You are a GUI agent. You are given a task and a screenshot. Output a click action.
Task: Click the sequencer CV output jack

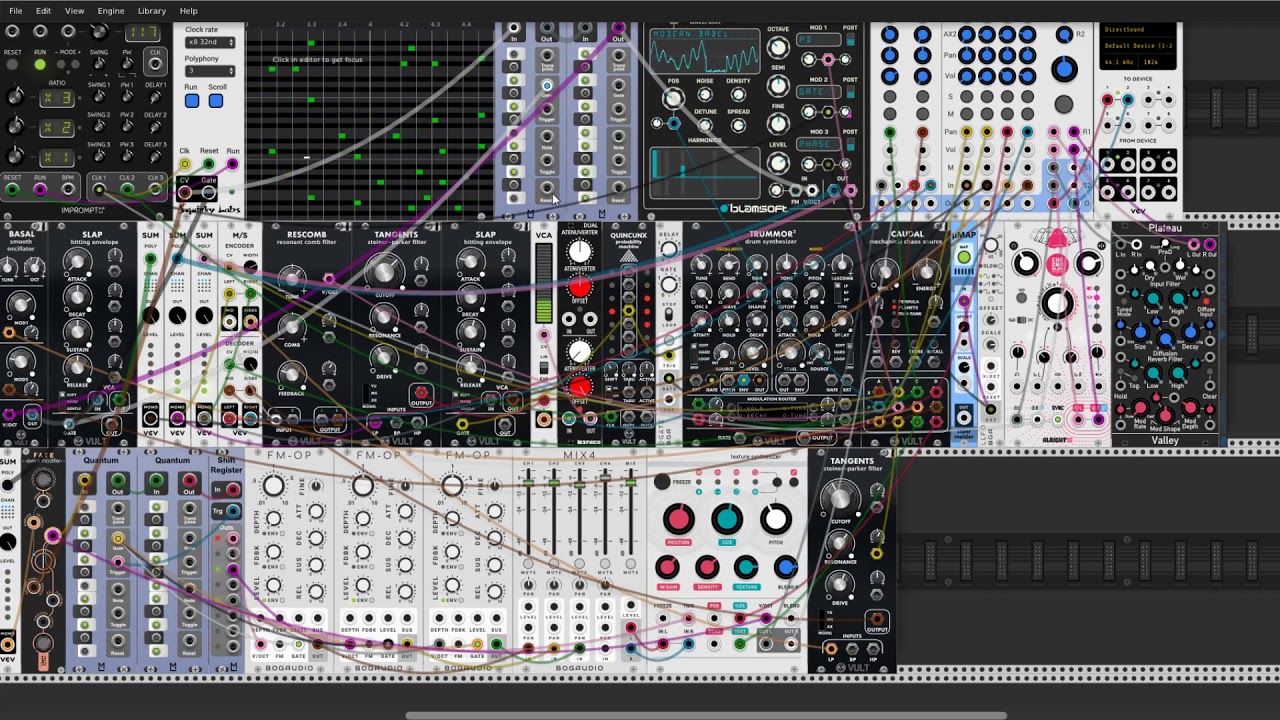click(x=185, y=193)
